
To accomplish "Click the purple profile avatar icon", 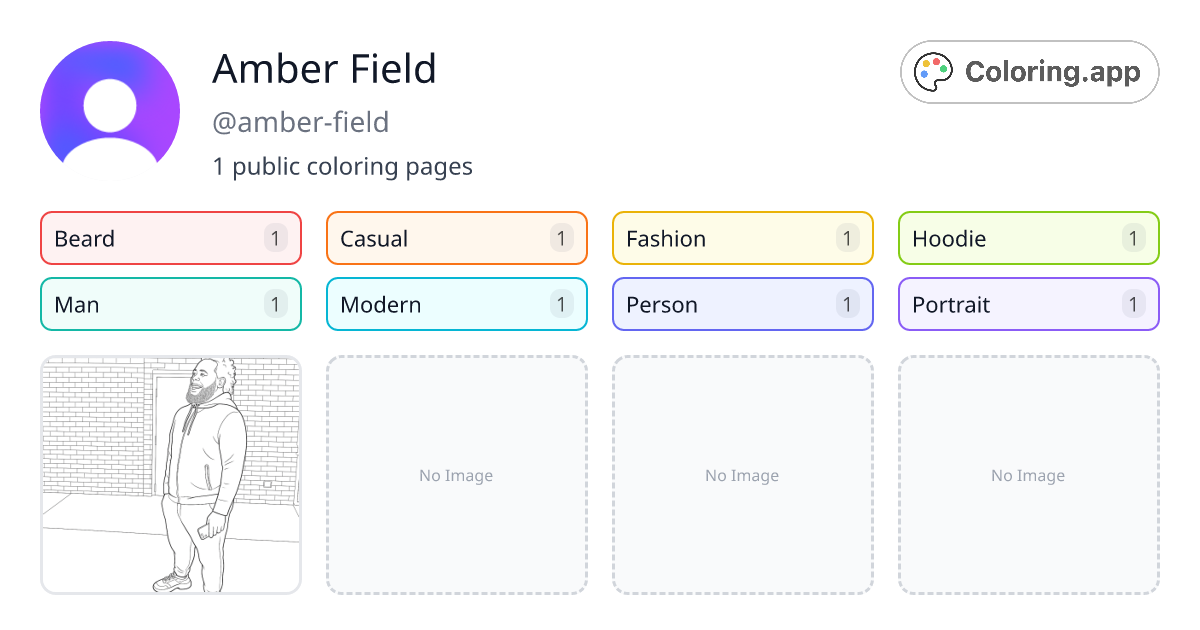I will [x=110, y=111].
